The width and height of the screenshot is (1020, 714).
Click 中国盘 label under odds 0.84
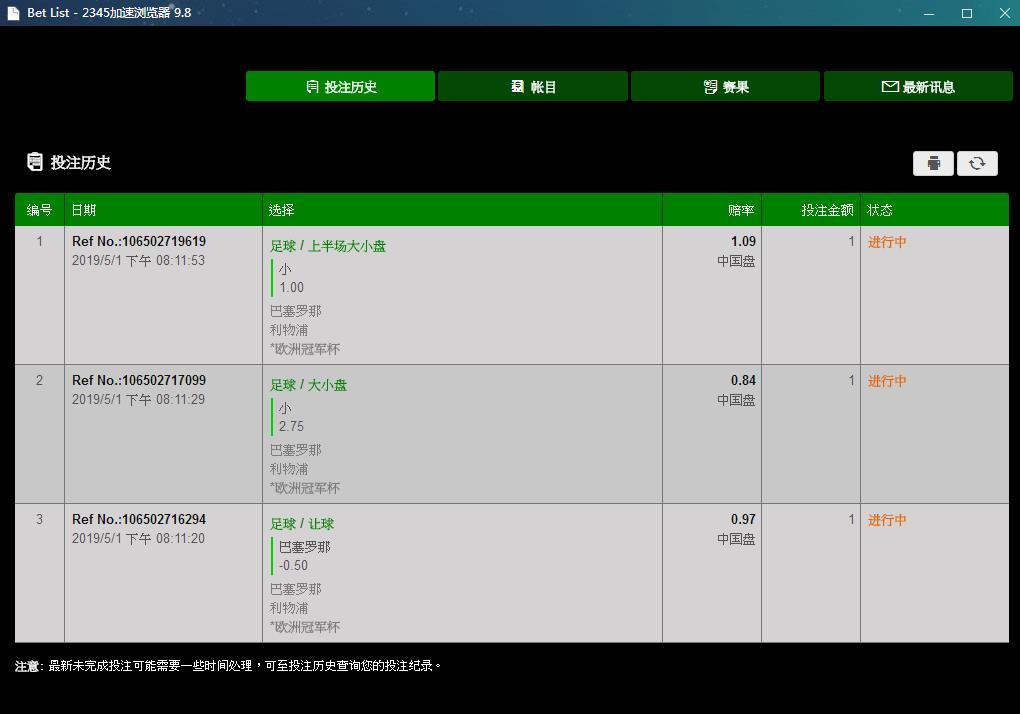click(x=736, y=401)
